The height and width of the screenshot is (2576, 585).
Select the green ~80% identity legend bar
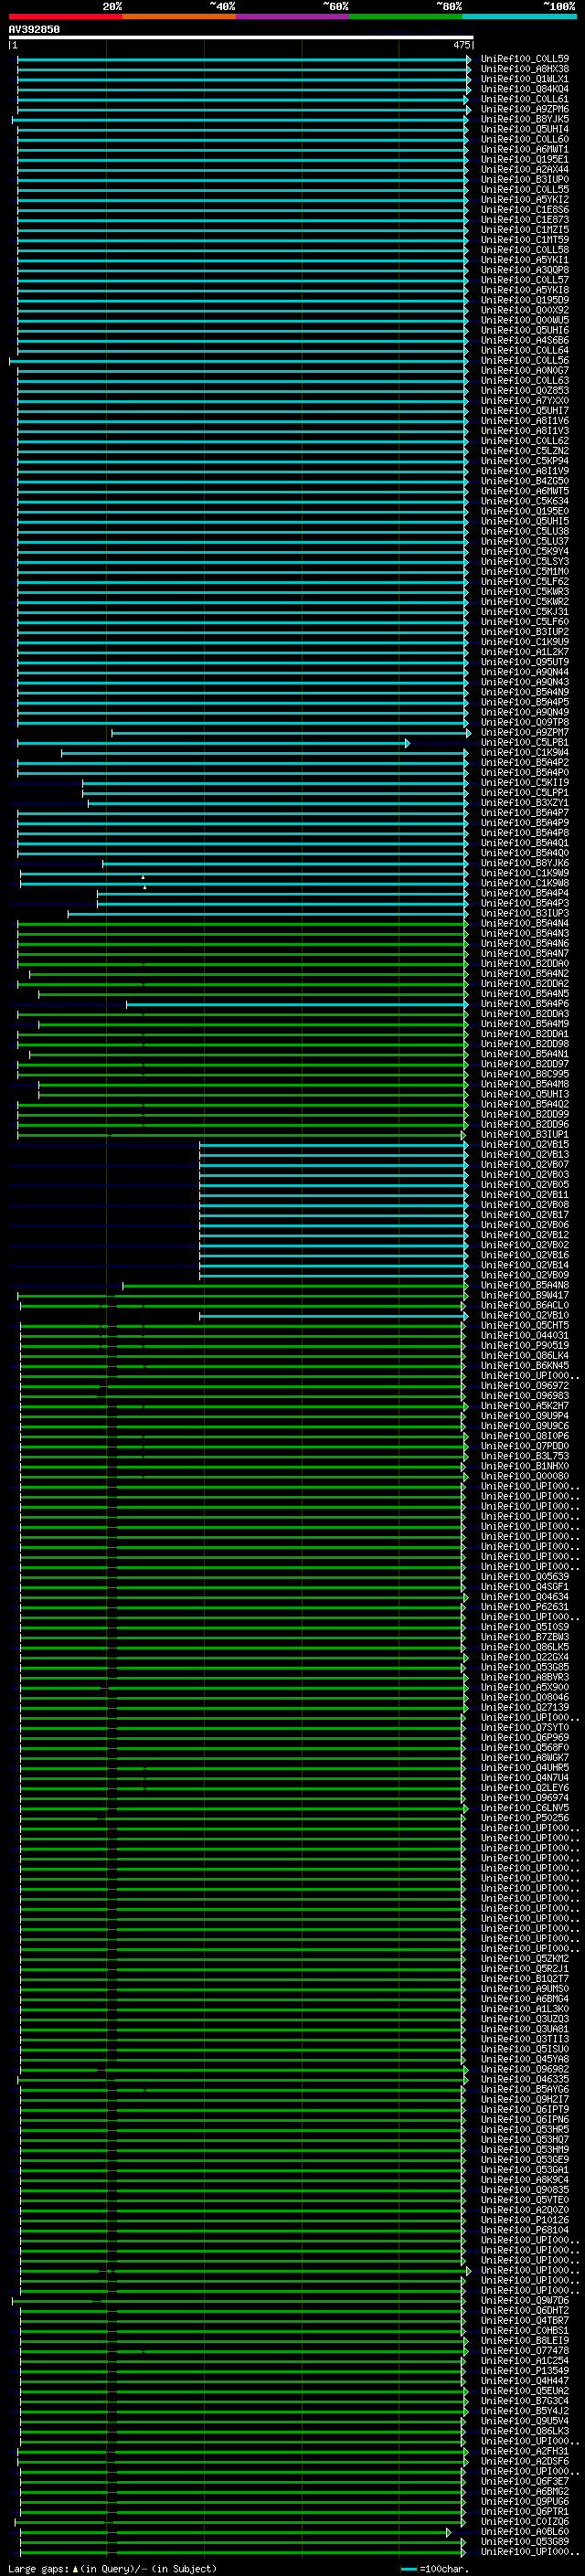[x=405, y=16]
